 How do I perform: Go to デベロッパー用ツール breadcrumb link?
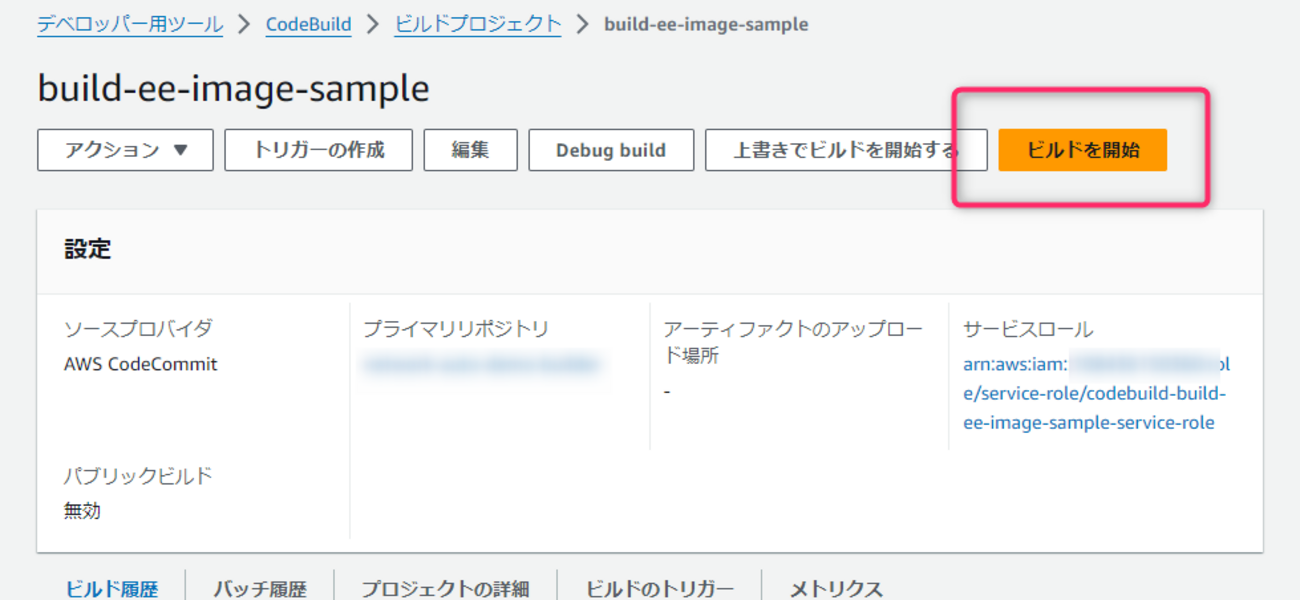pos(130,24)
